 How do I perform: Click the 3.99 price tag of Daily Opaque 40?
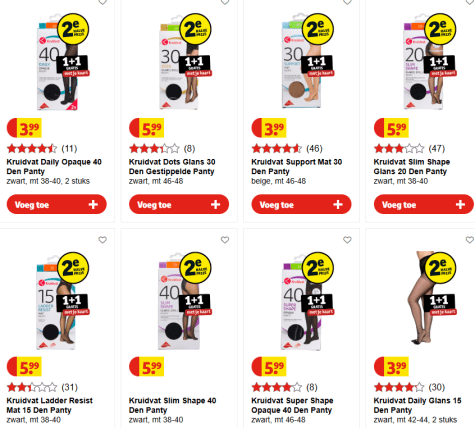tap(24, 128)
